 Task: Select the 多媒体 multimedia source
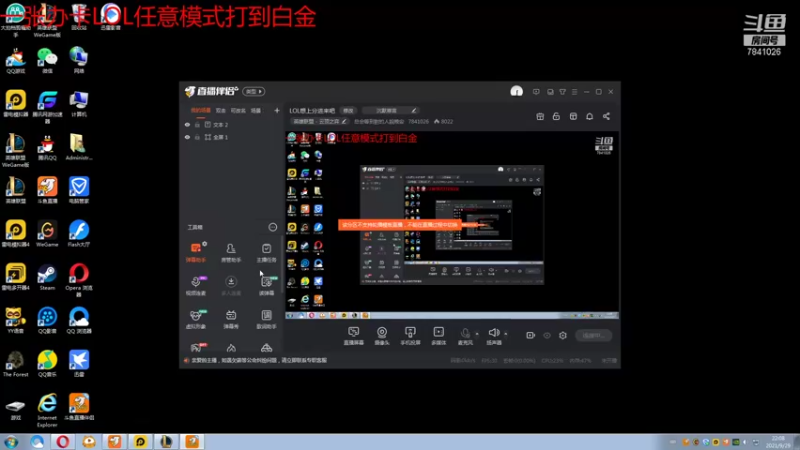(x=438, y=336)
